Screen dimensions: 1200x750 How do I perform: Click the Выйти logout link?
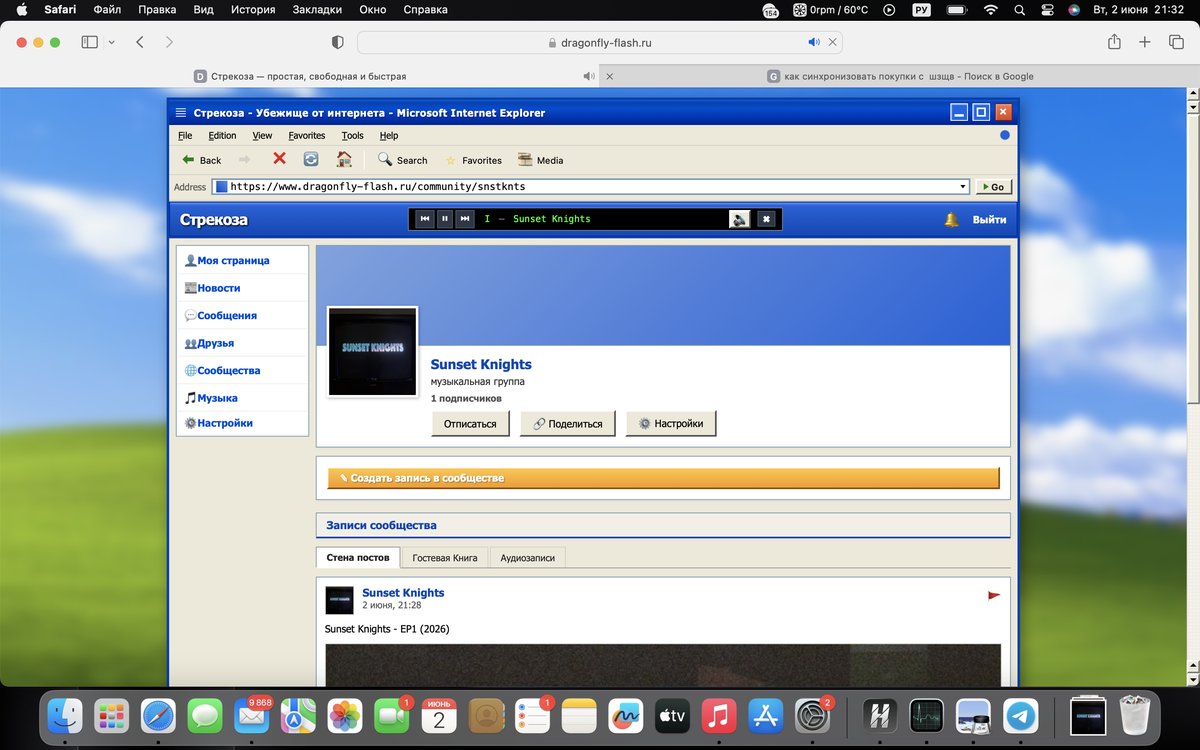(989, 220)
